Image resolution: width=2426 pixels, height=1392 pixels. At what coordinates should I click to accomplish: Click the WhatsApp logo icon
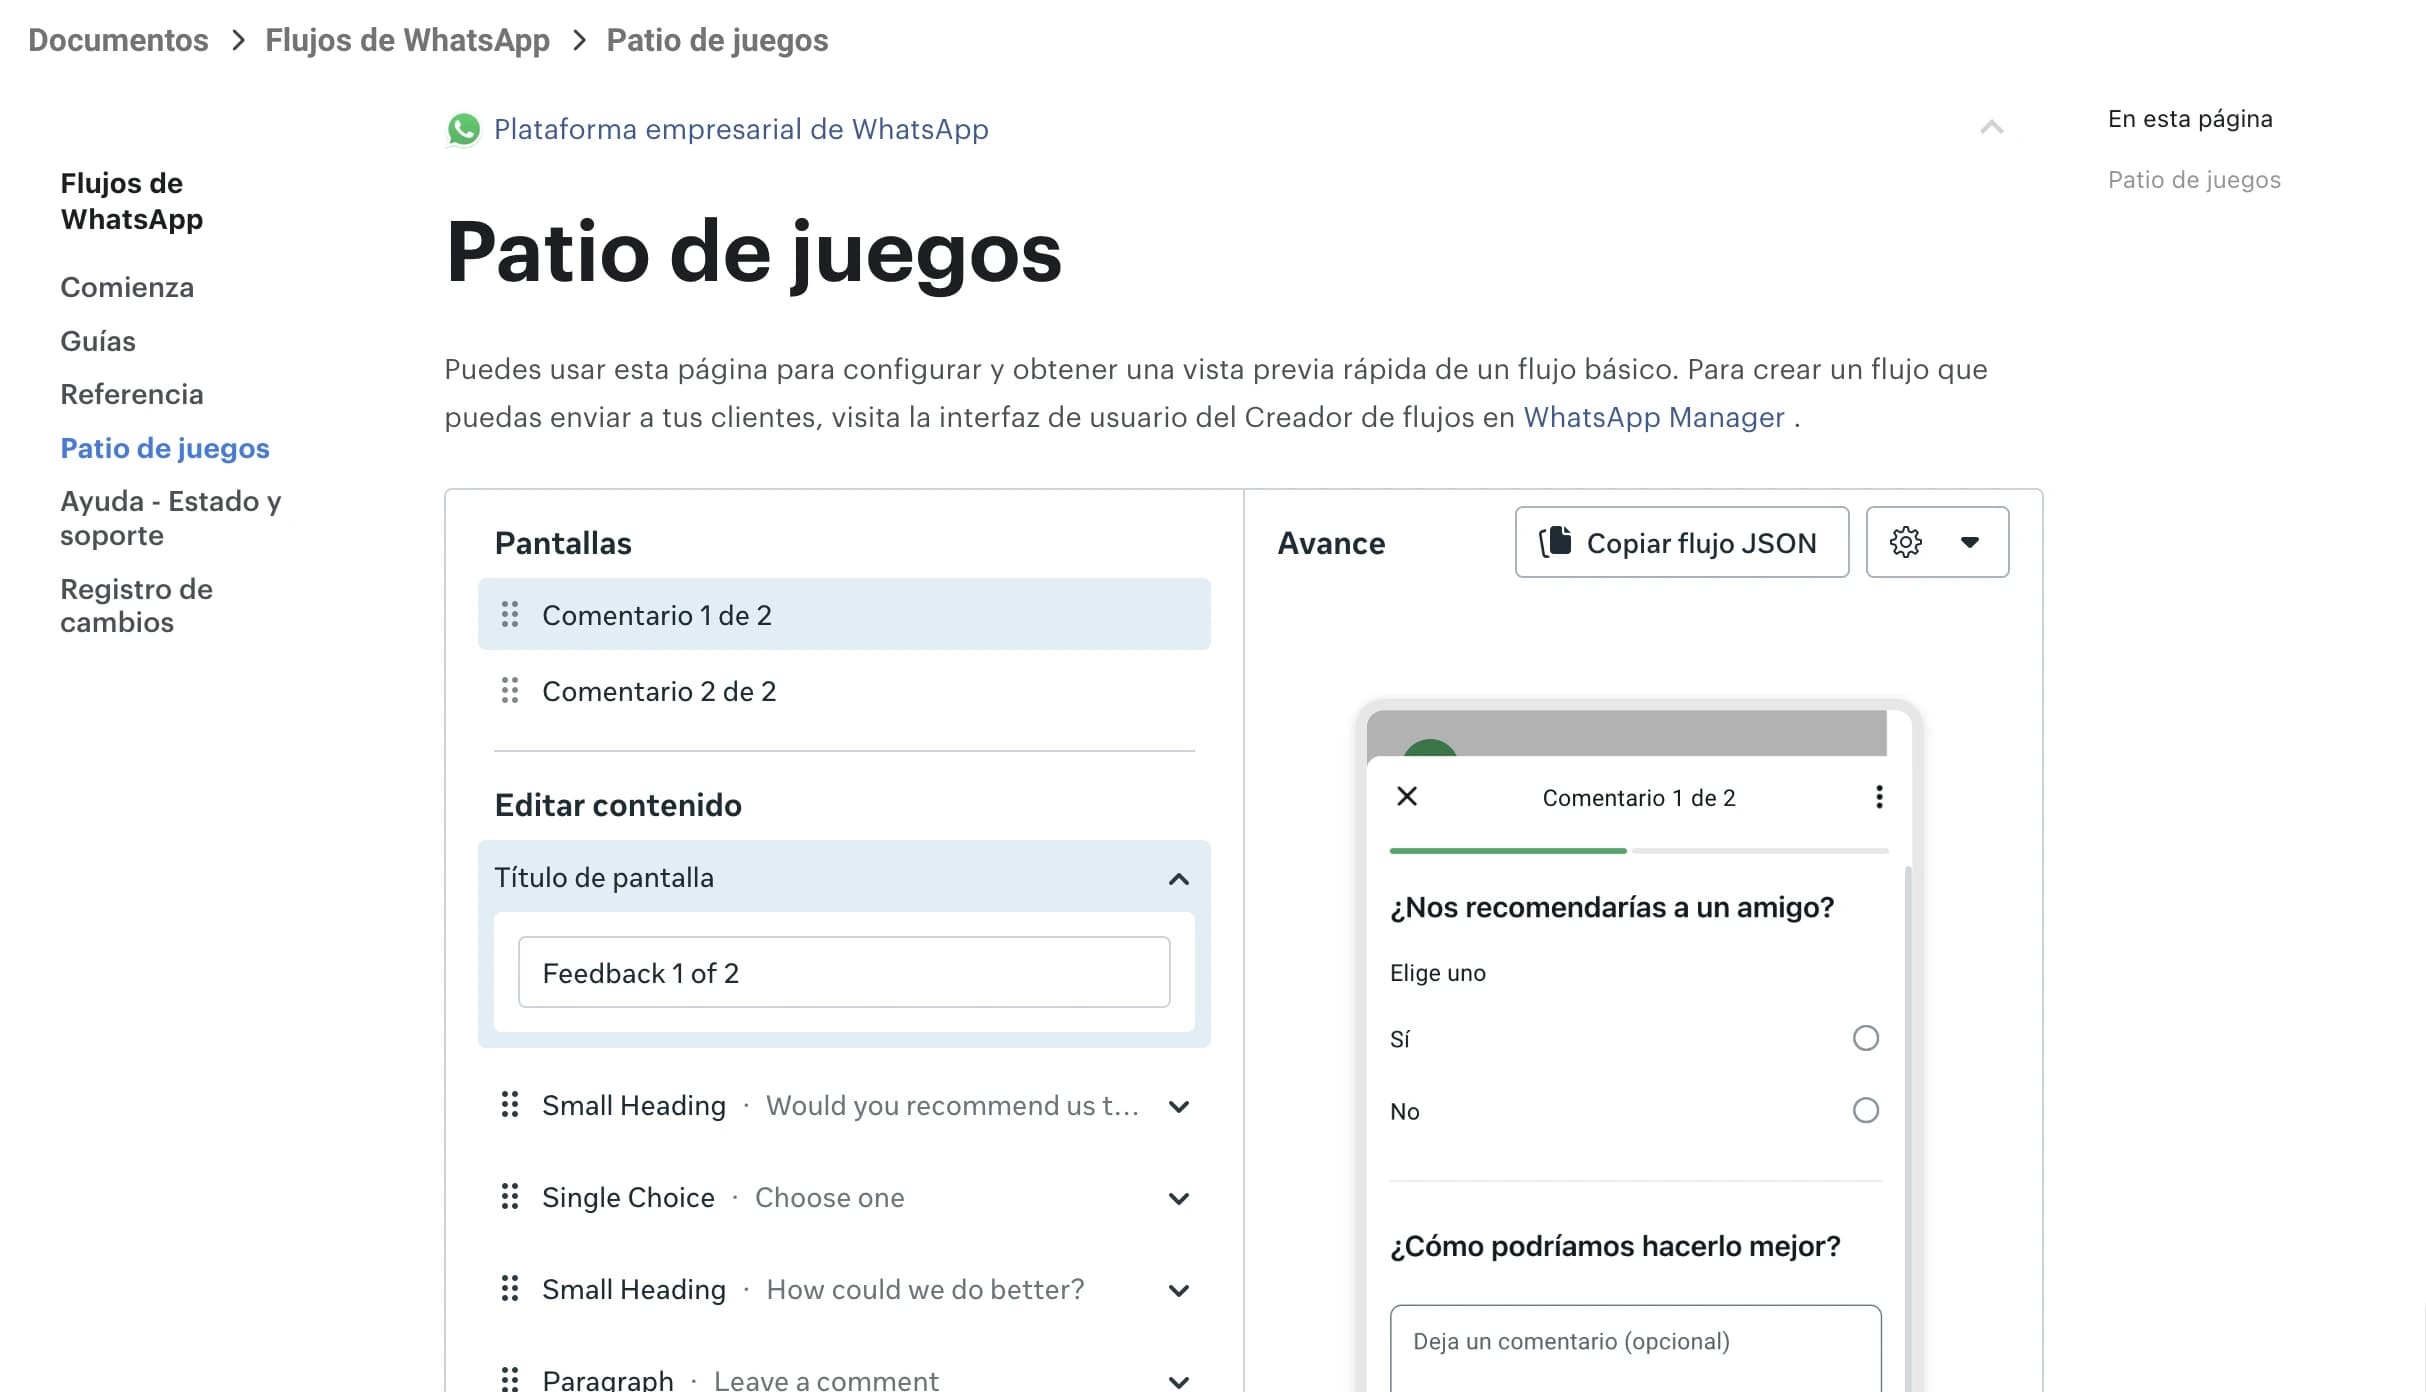[463, 129]
